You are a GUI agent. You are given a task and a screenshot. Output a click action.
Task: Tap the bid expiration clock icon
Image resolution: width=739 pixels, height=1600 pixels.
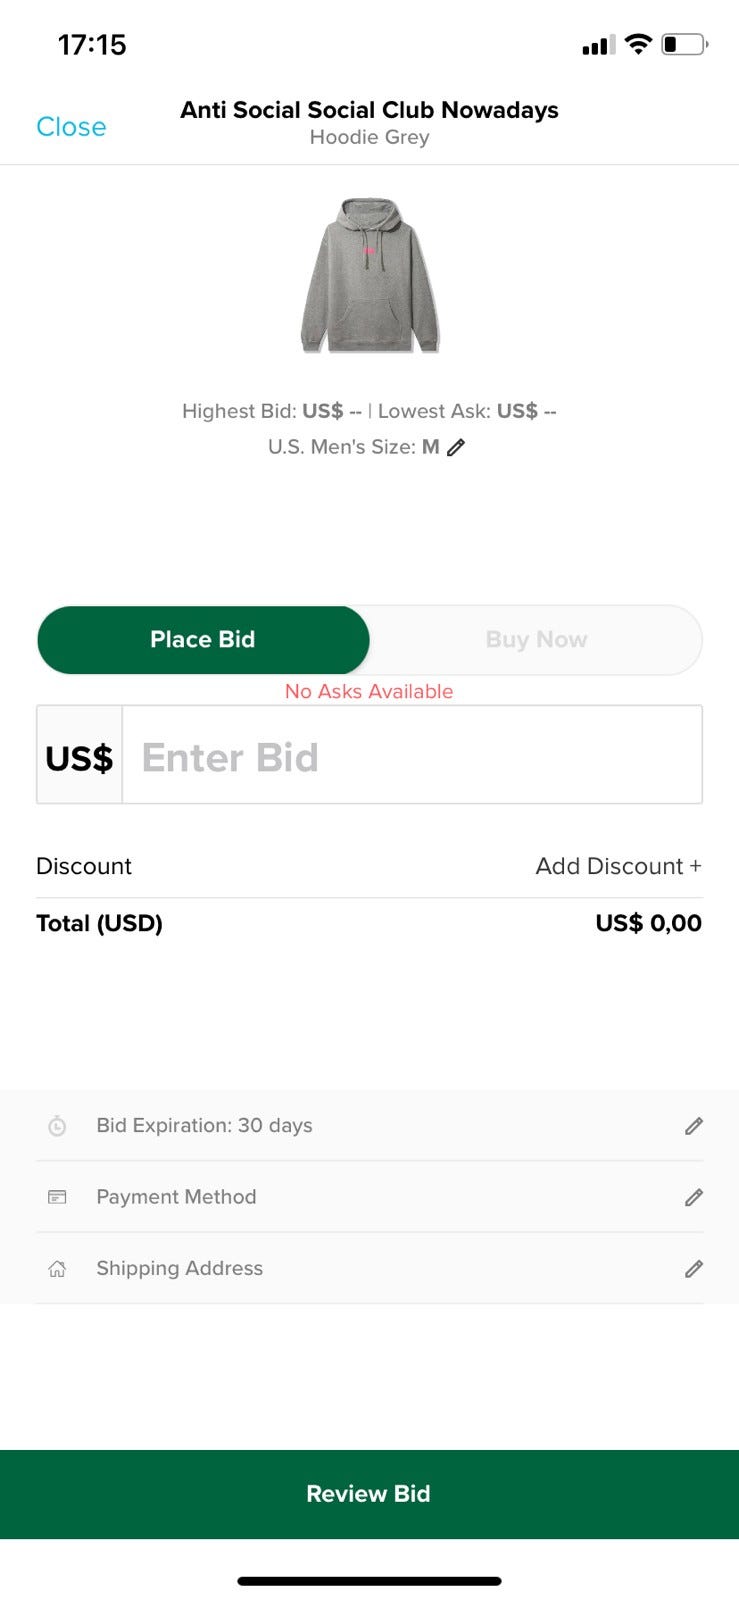coord(57,1126)
